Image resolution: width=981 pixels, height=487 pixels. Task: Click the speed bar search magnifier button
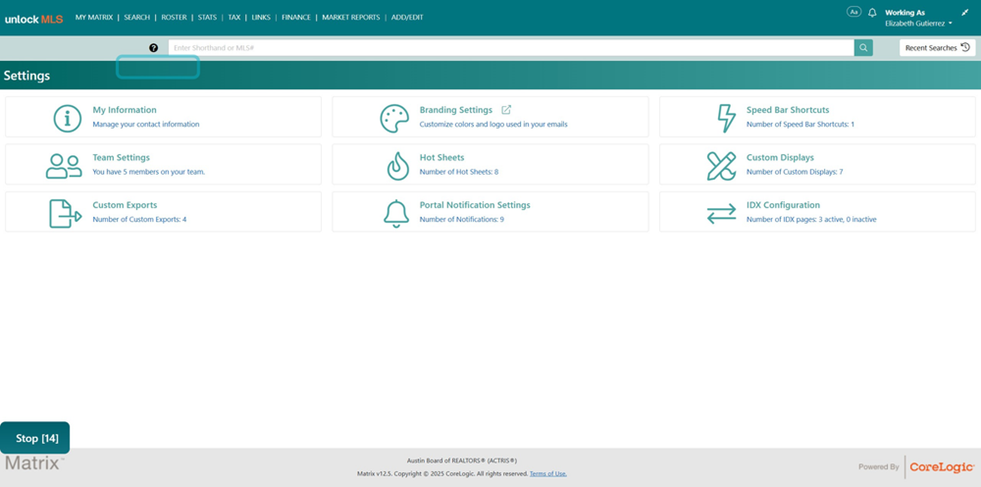[863, 48]
